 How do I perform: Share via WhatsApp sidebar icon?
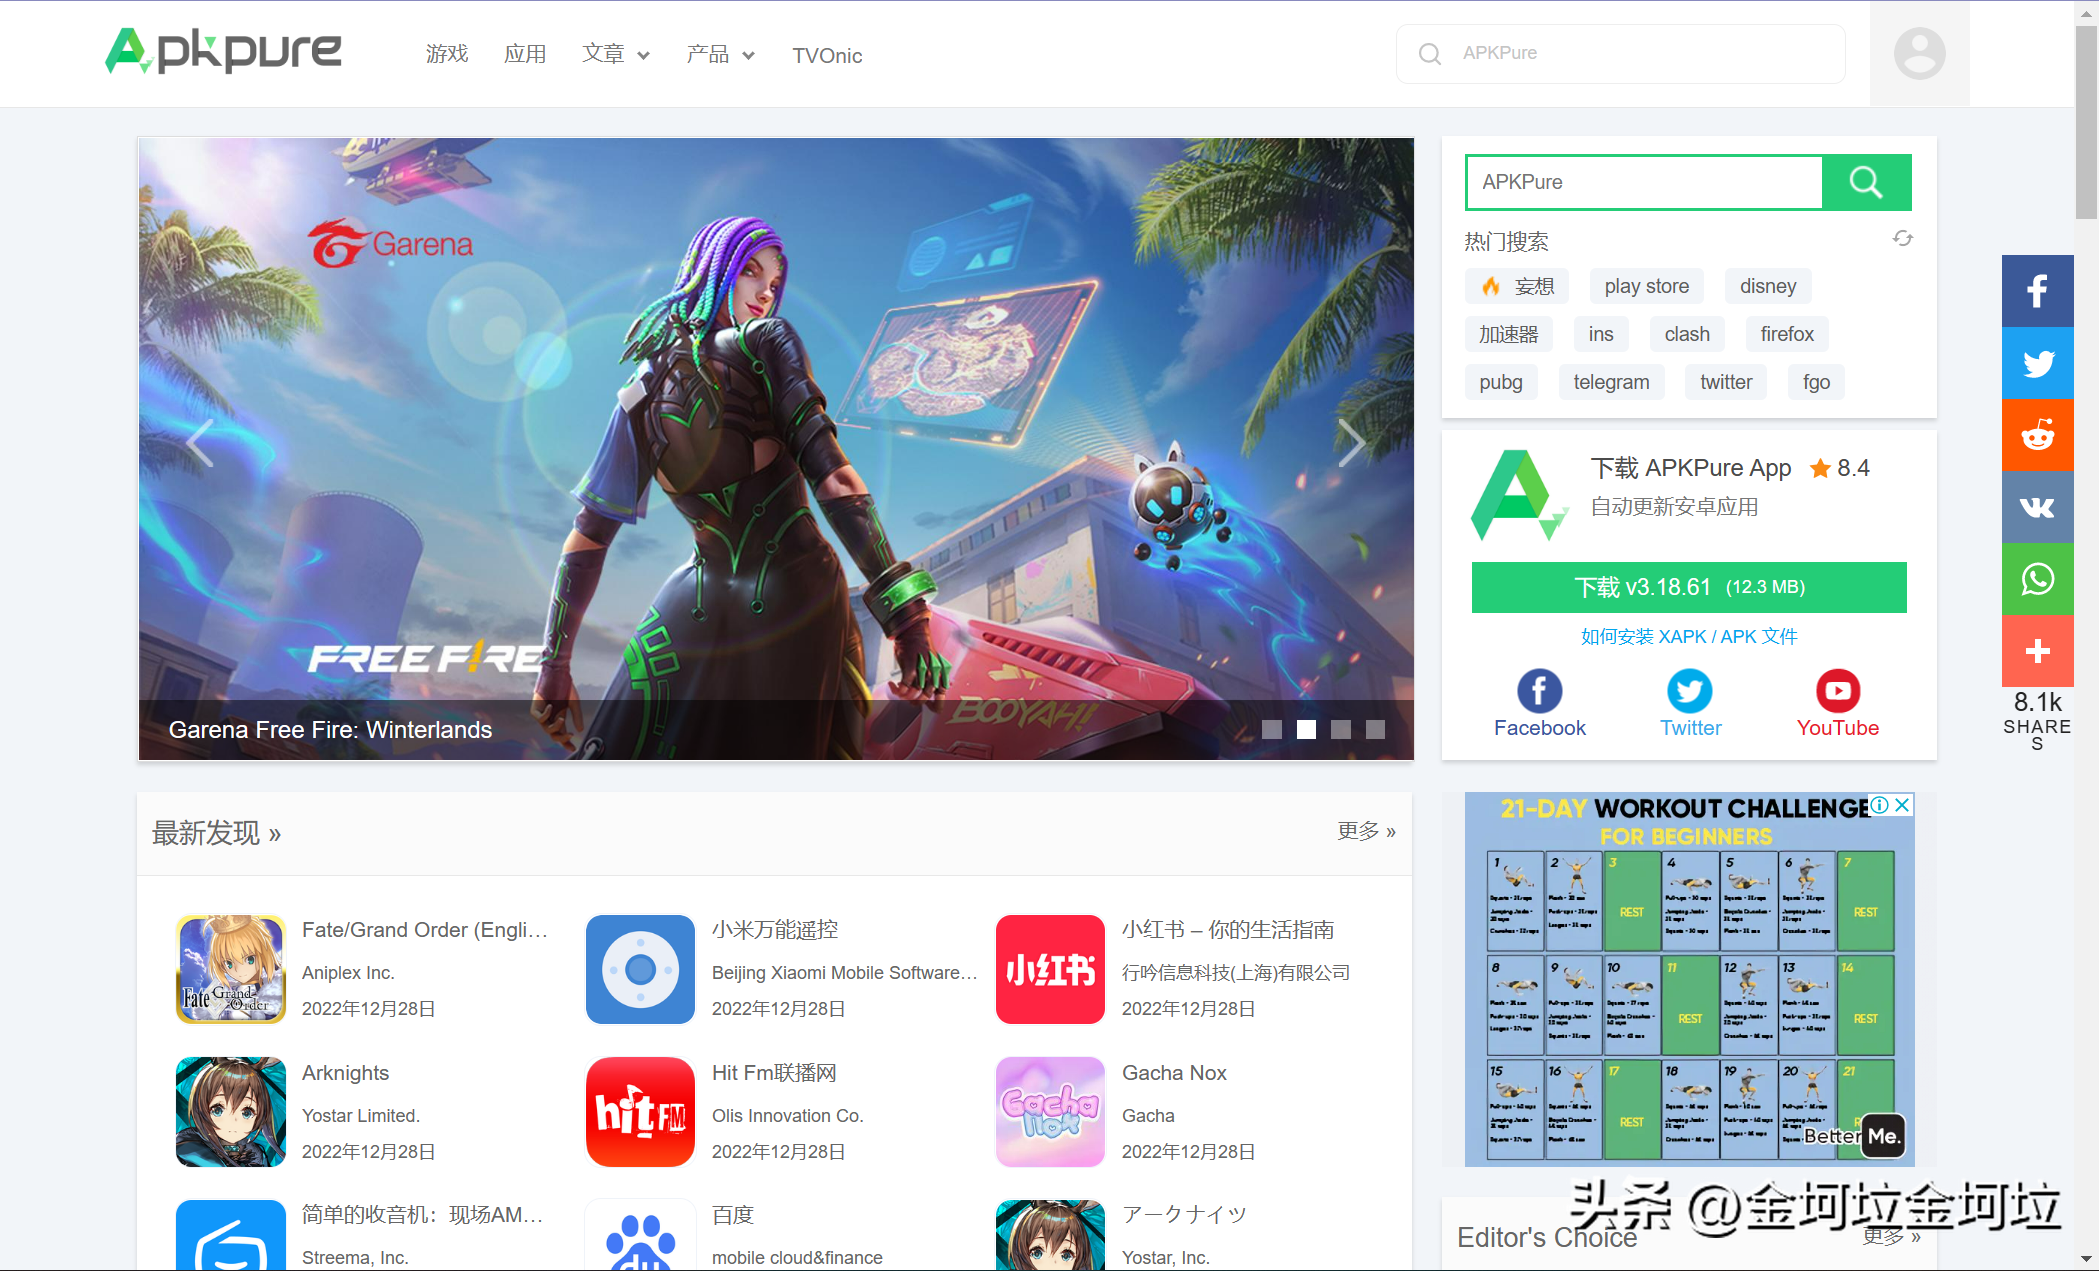[x=2037, y=580]
